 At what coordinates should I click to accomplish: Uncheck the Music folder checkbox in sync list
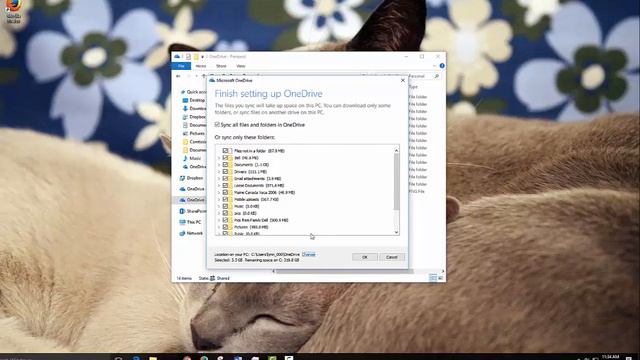click(x=225, y=206)
